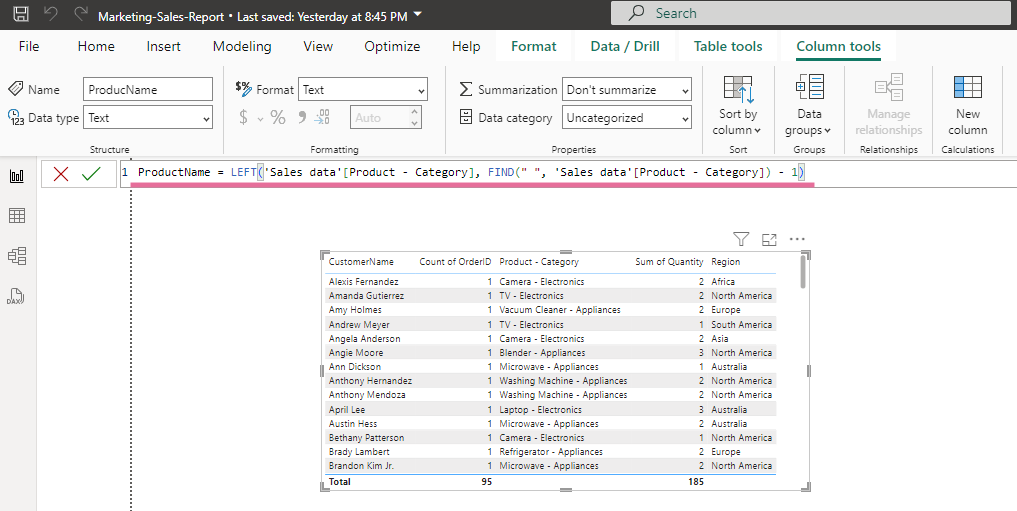Click the Name tag icon in Structure
This screenshot has height=511, width=1017.
(x=16, y=89)
